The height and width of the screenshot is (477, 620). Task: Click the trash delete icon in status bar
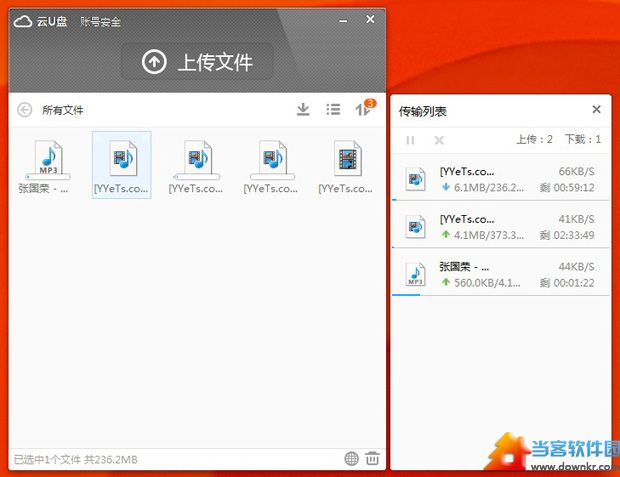pos(372,458)
